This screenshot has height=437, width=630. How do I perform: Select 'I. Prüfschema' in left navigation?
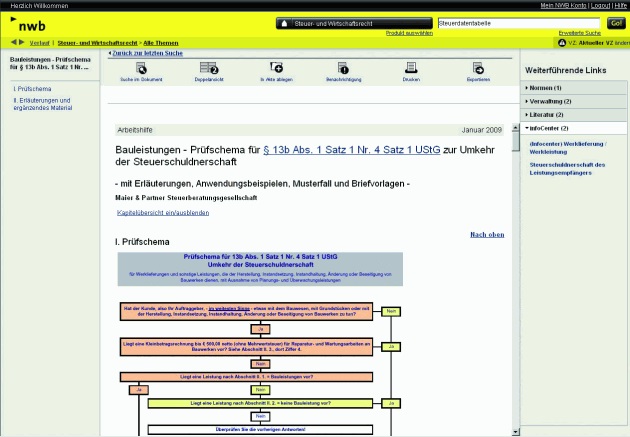click(31, 88)
